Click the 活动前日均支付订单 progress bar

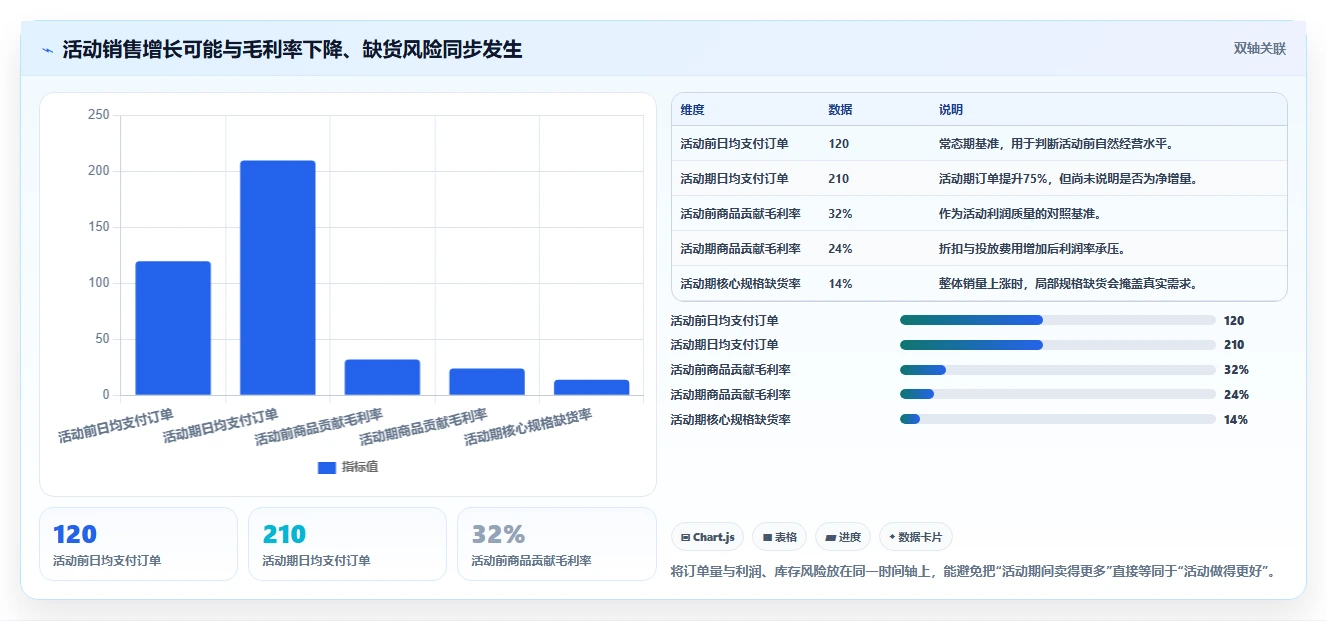point(1058,320)
